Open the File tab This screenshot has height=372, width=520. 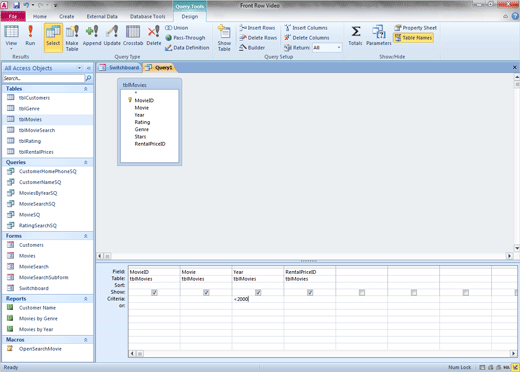[13, 16]
